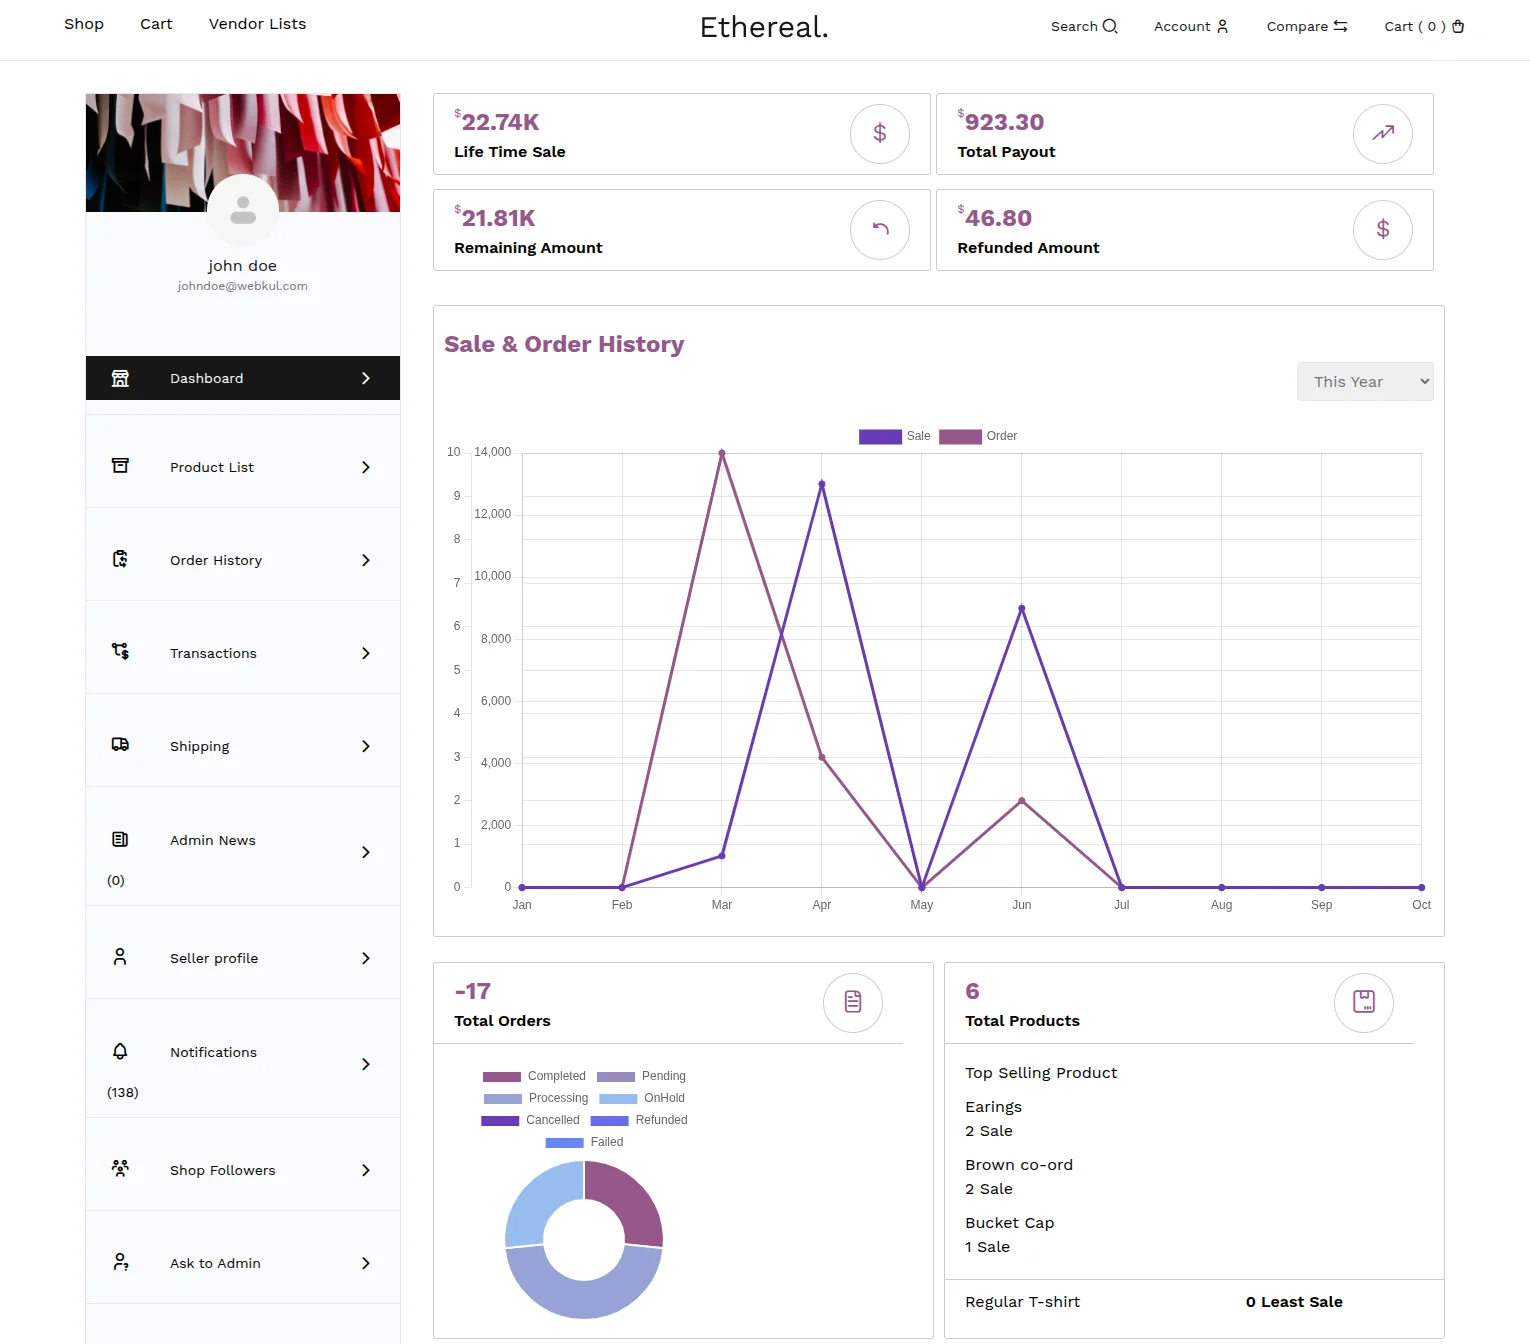Click the trending arrow icon on Total Payout card
Screen dimensions: 1530x1344
[x=1383, y=133]
